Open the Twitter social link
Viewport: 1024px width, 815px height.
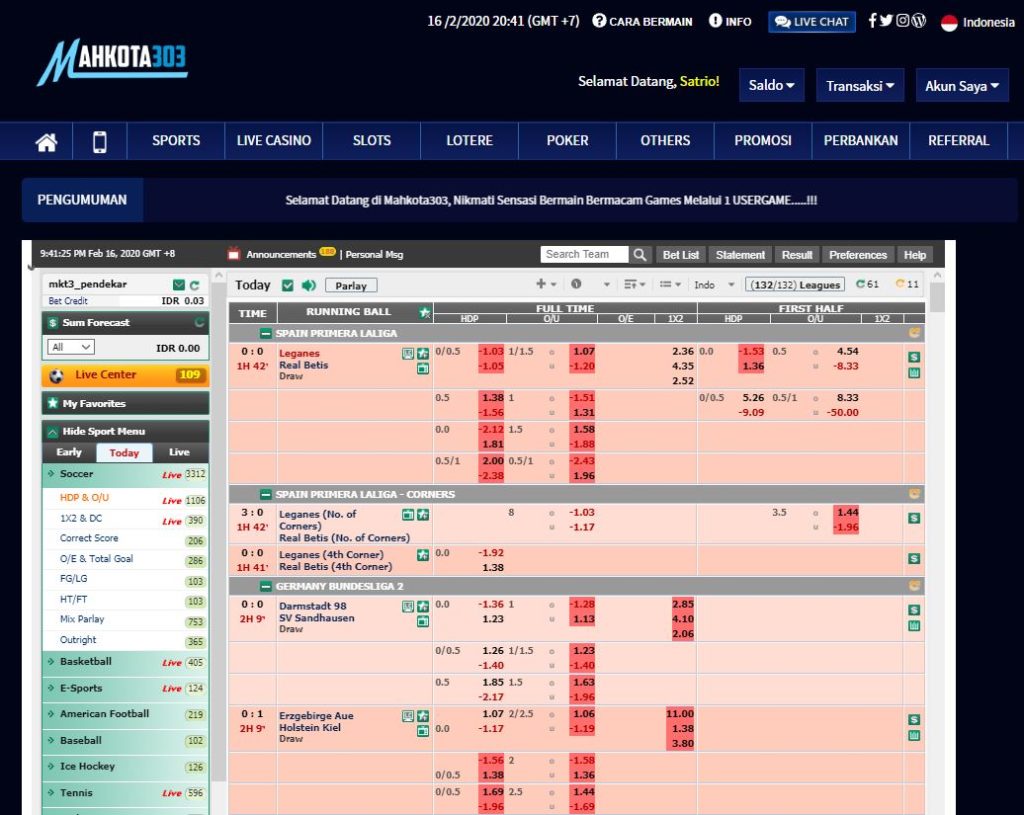click(886, 21)
